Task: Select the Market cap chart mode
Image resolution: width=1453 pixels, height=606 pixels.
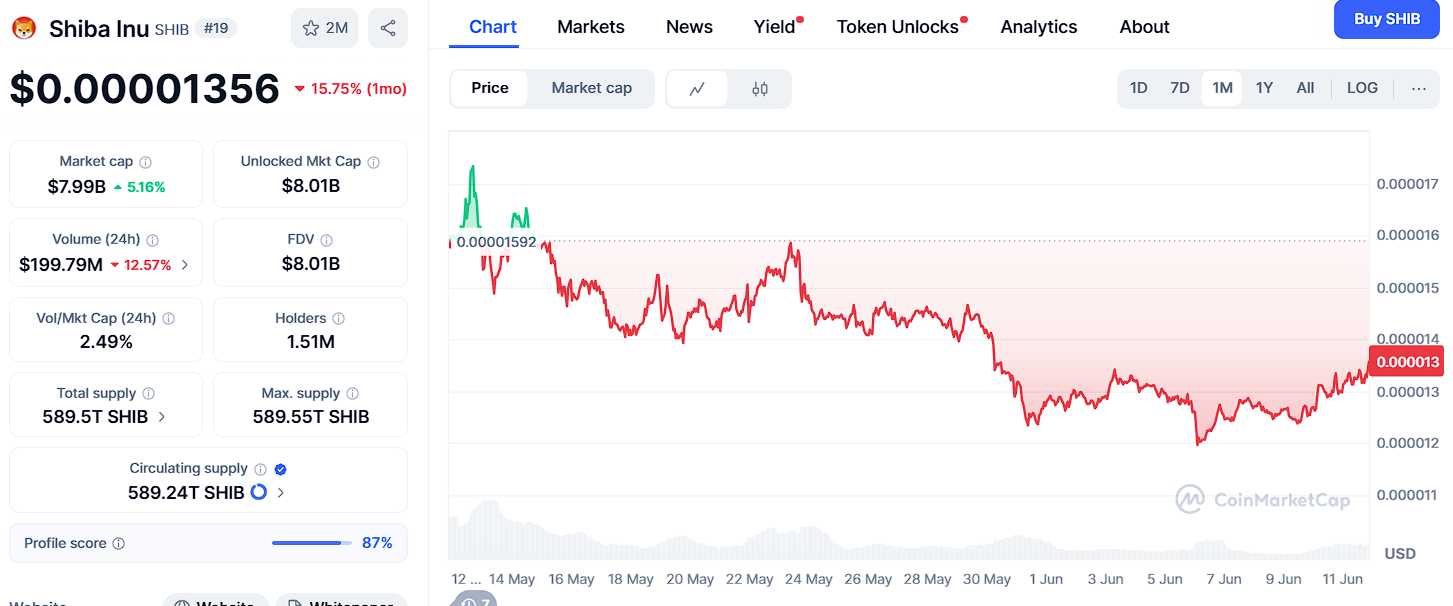Action: [x=592, y=88]
